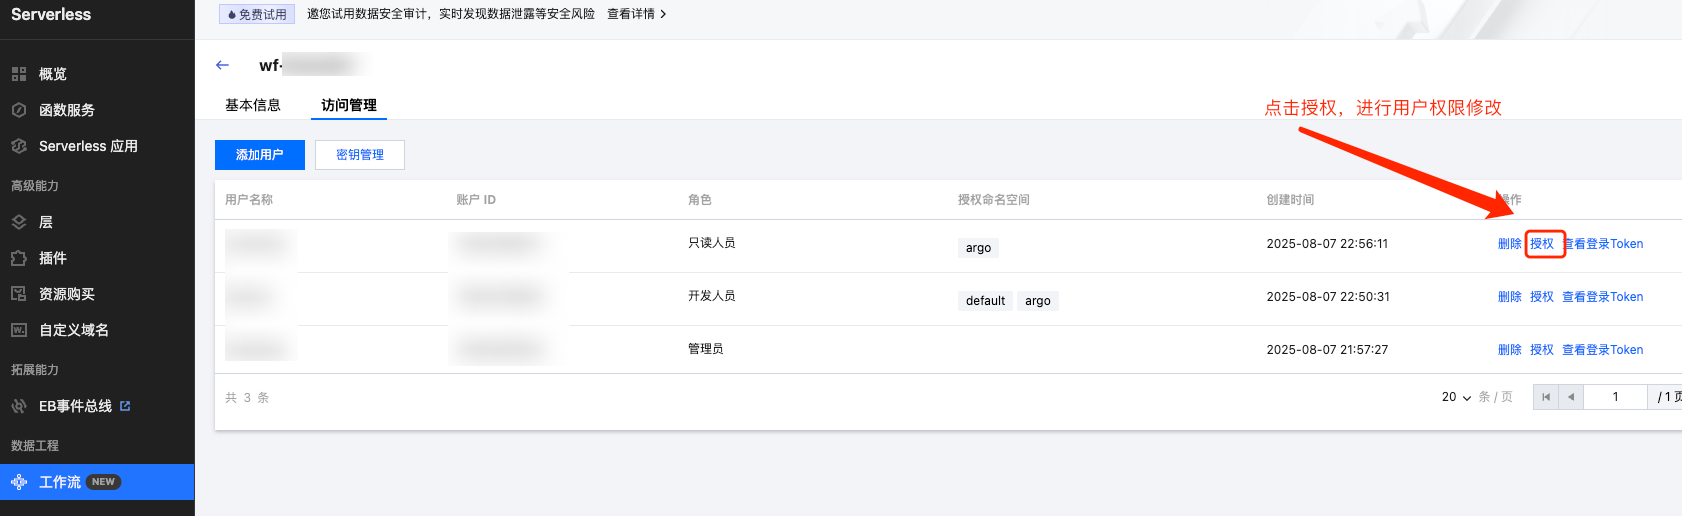This screenshot has width=1682, height=516.
Task: Click the previous page arrow button
Action: [x=1571, y=397]
